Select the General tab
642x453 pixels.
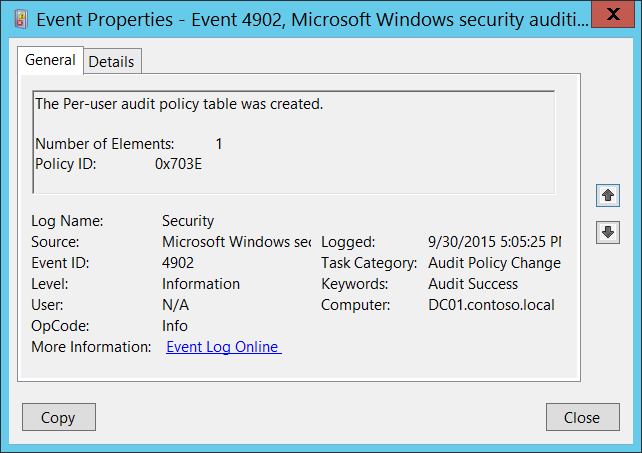(50, 60)
